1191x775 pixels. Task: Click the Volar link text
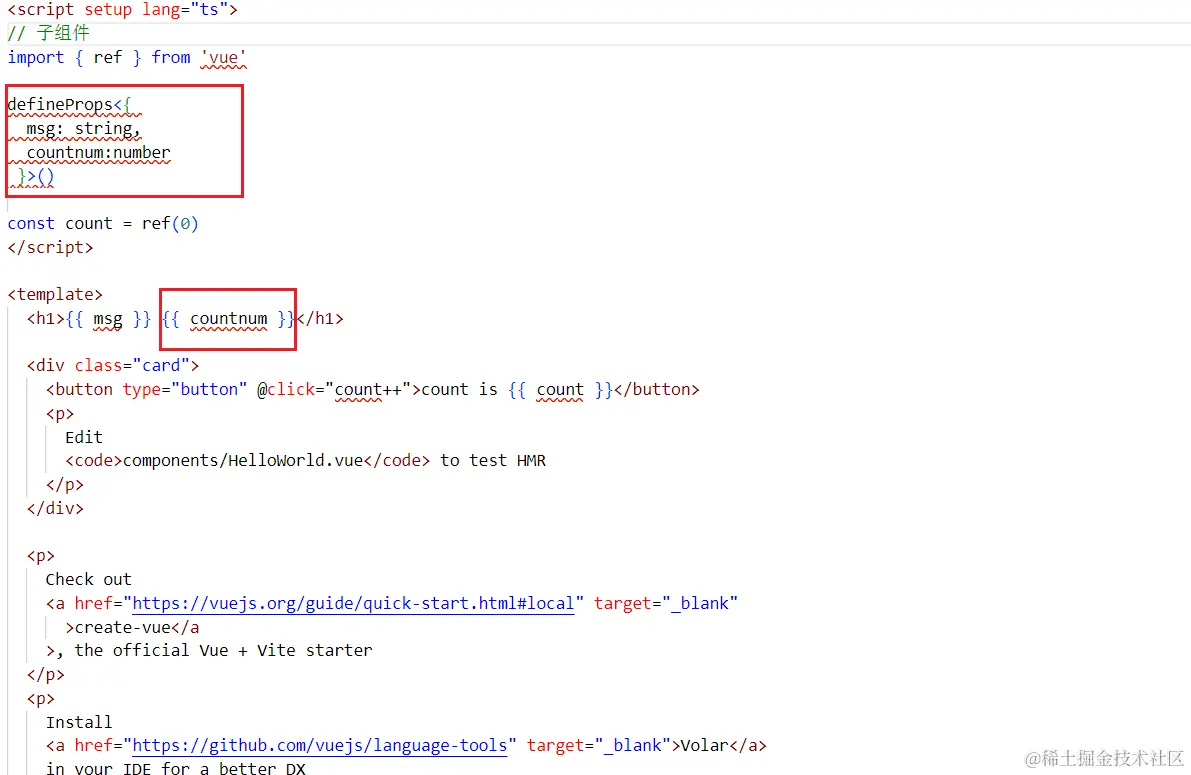click(704, 745)
